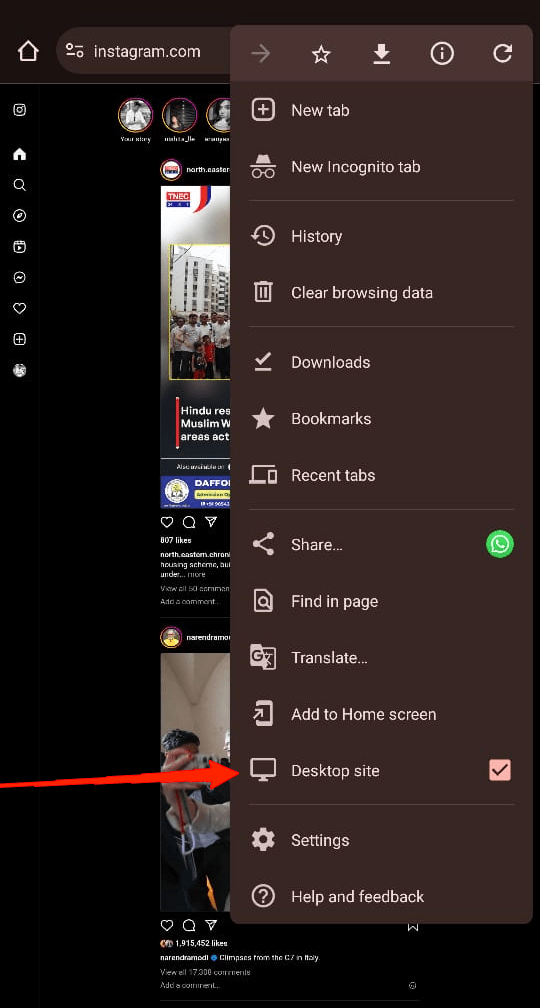Click the forward arrow in menu

(260, 55)
